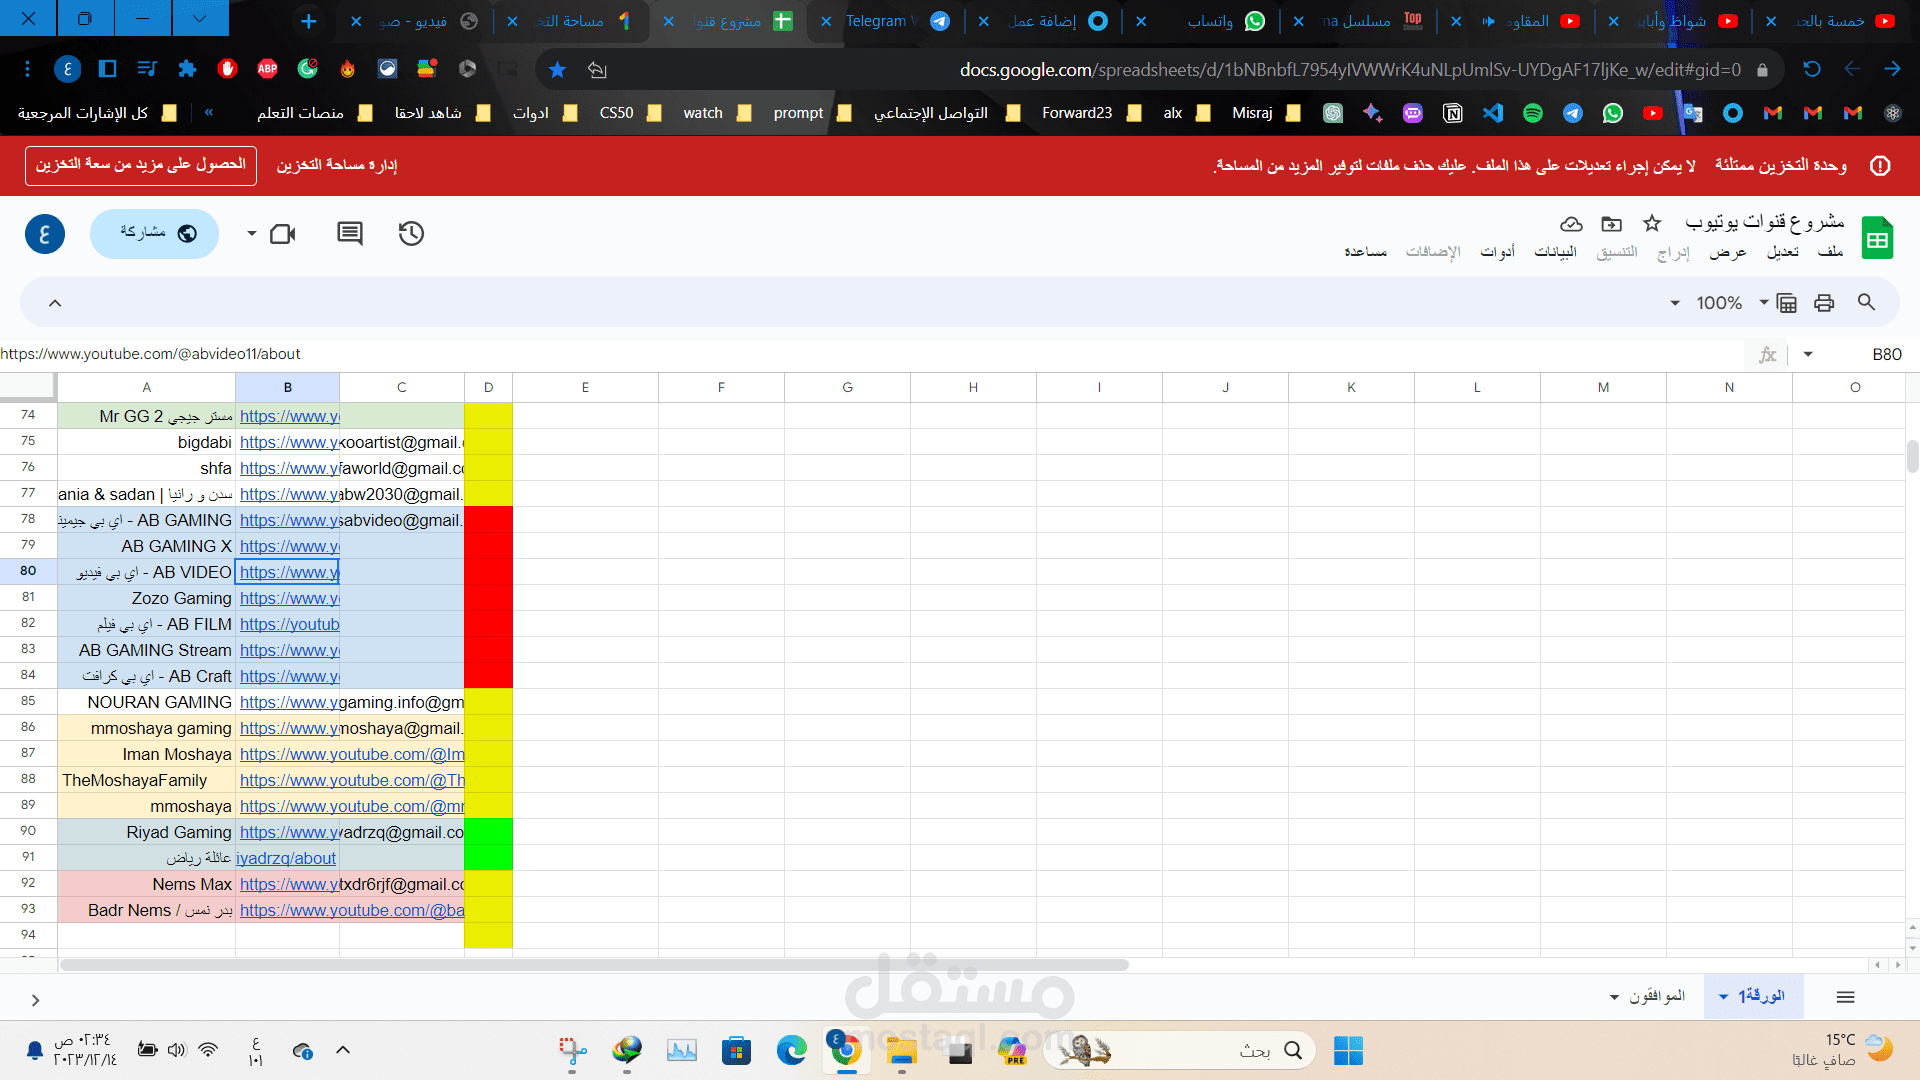This screenshot has height=1080, width=1920.
Task: Click the مشاركة share button
Action: pos(155,233)
